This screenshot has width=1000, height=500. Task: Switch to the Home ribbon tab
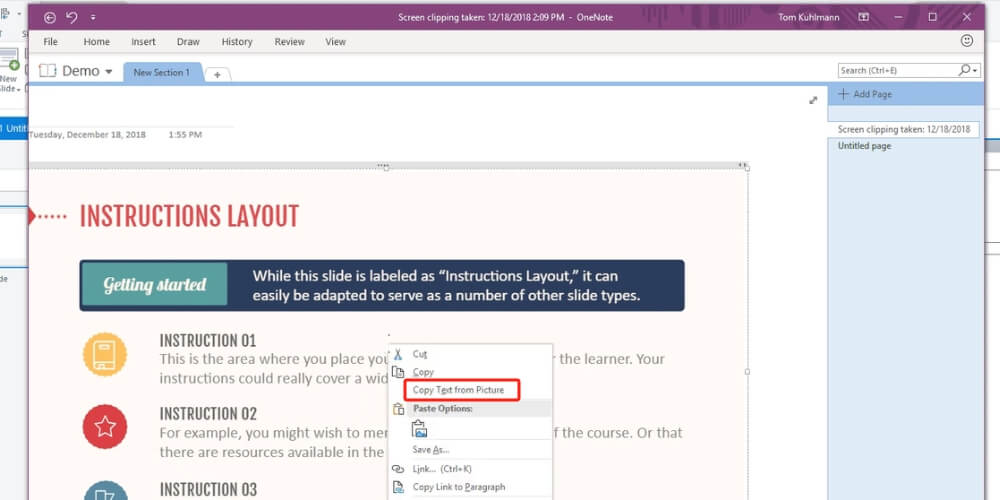[96, 41]
